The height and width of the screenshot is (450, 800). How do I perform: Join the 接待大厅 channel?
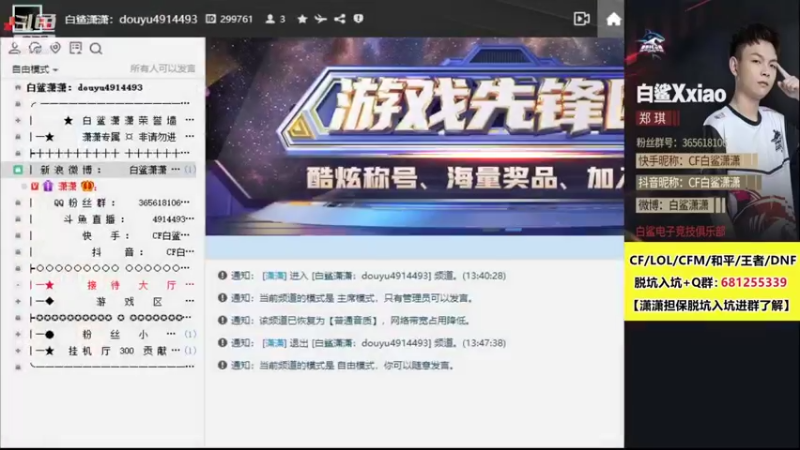coord(105,285)
